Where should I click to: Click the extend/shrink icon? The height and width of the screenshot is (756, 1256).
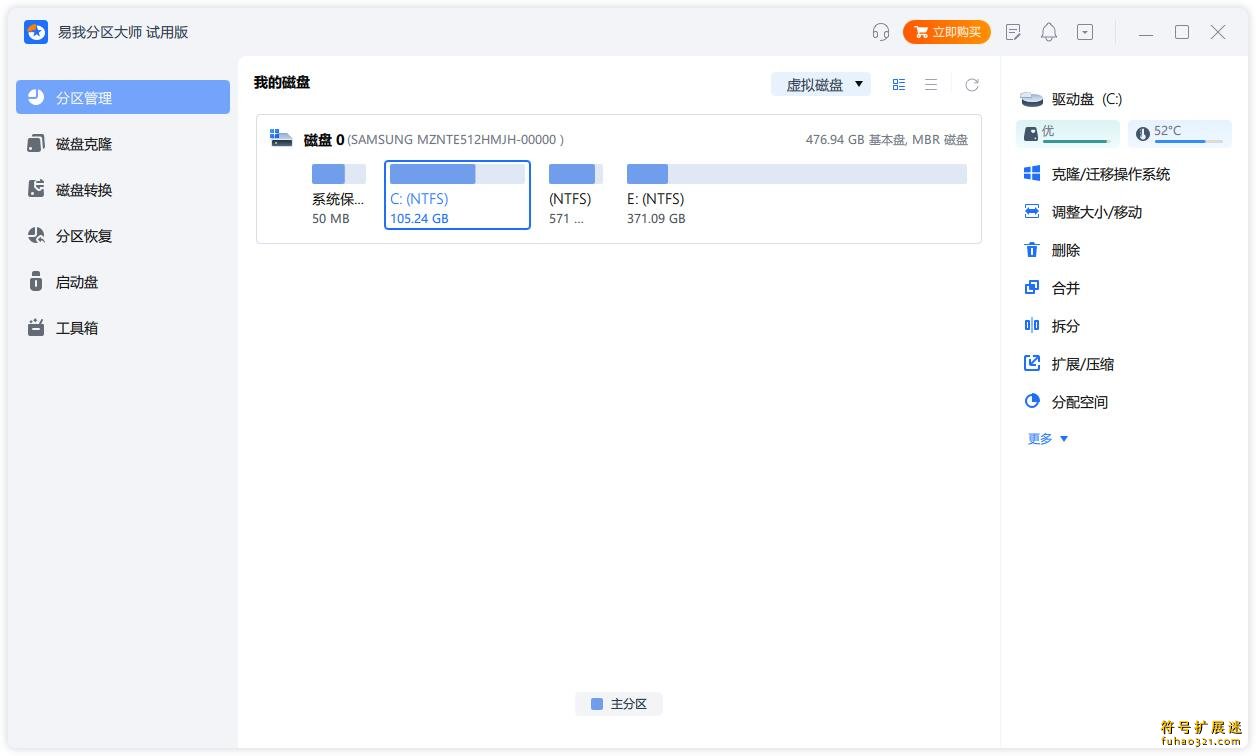coord(1032,364)
